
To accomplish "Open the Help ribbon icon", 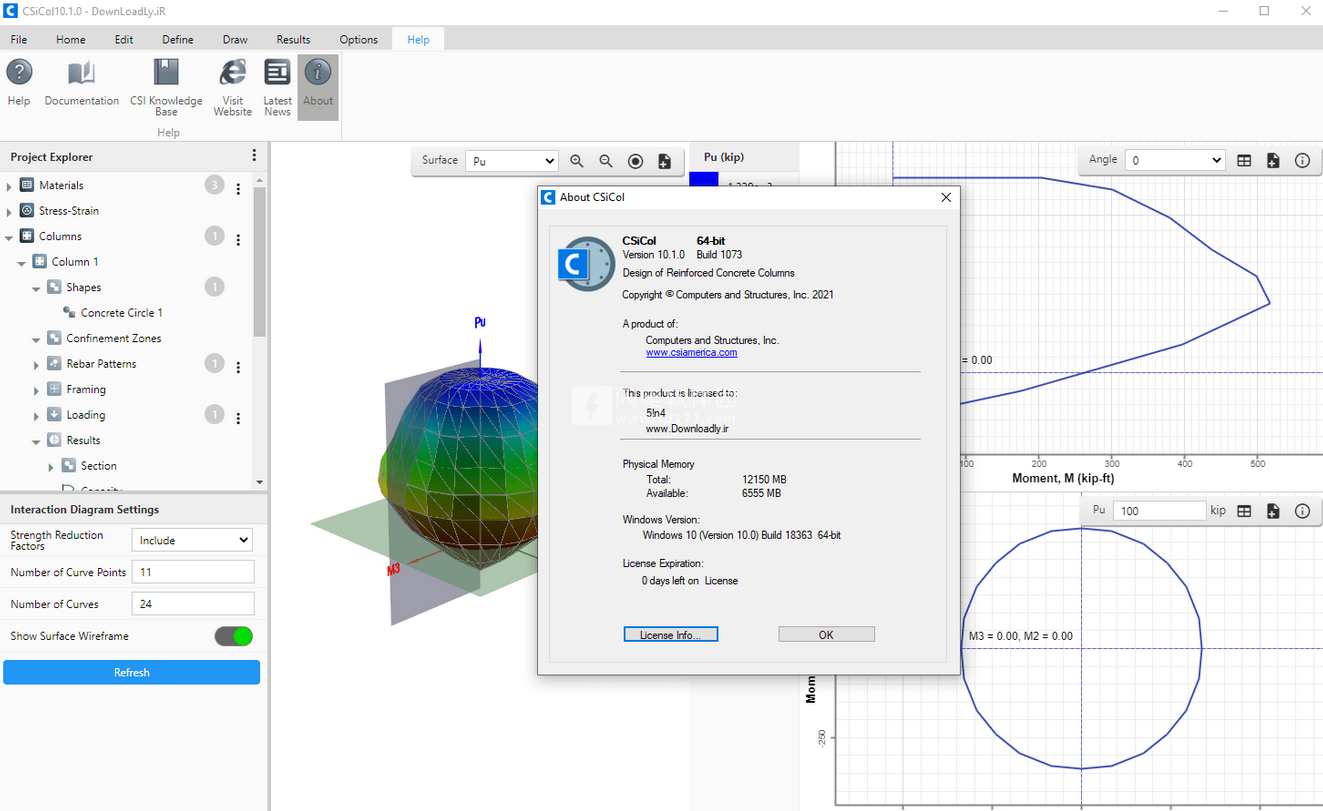I will (19, 73).
